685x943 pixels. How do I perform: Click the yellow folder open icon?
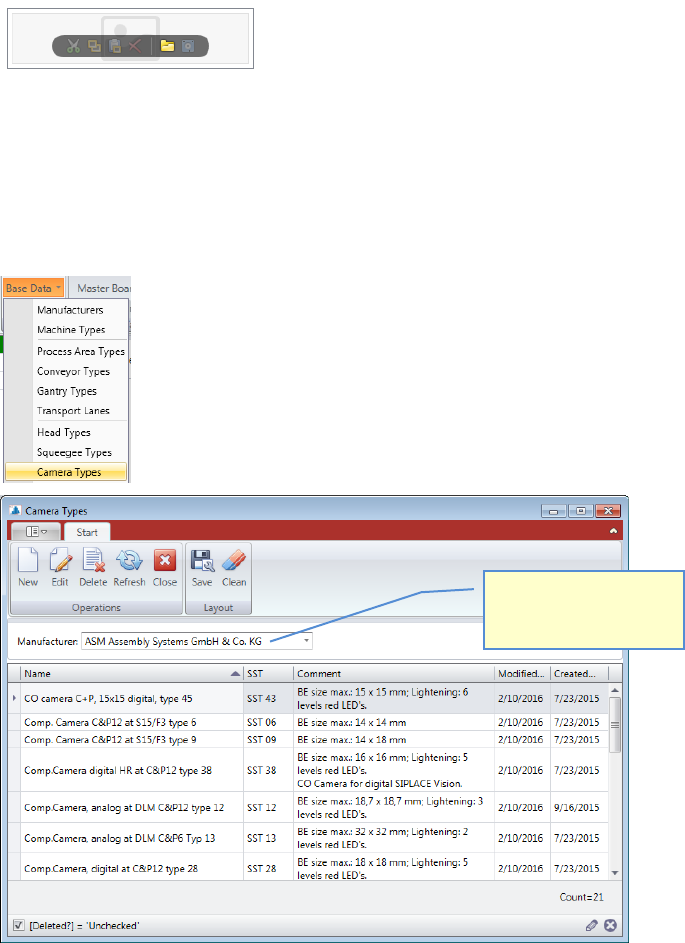(x=167, y=46)
